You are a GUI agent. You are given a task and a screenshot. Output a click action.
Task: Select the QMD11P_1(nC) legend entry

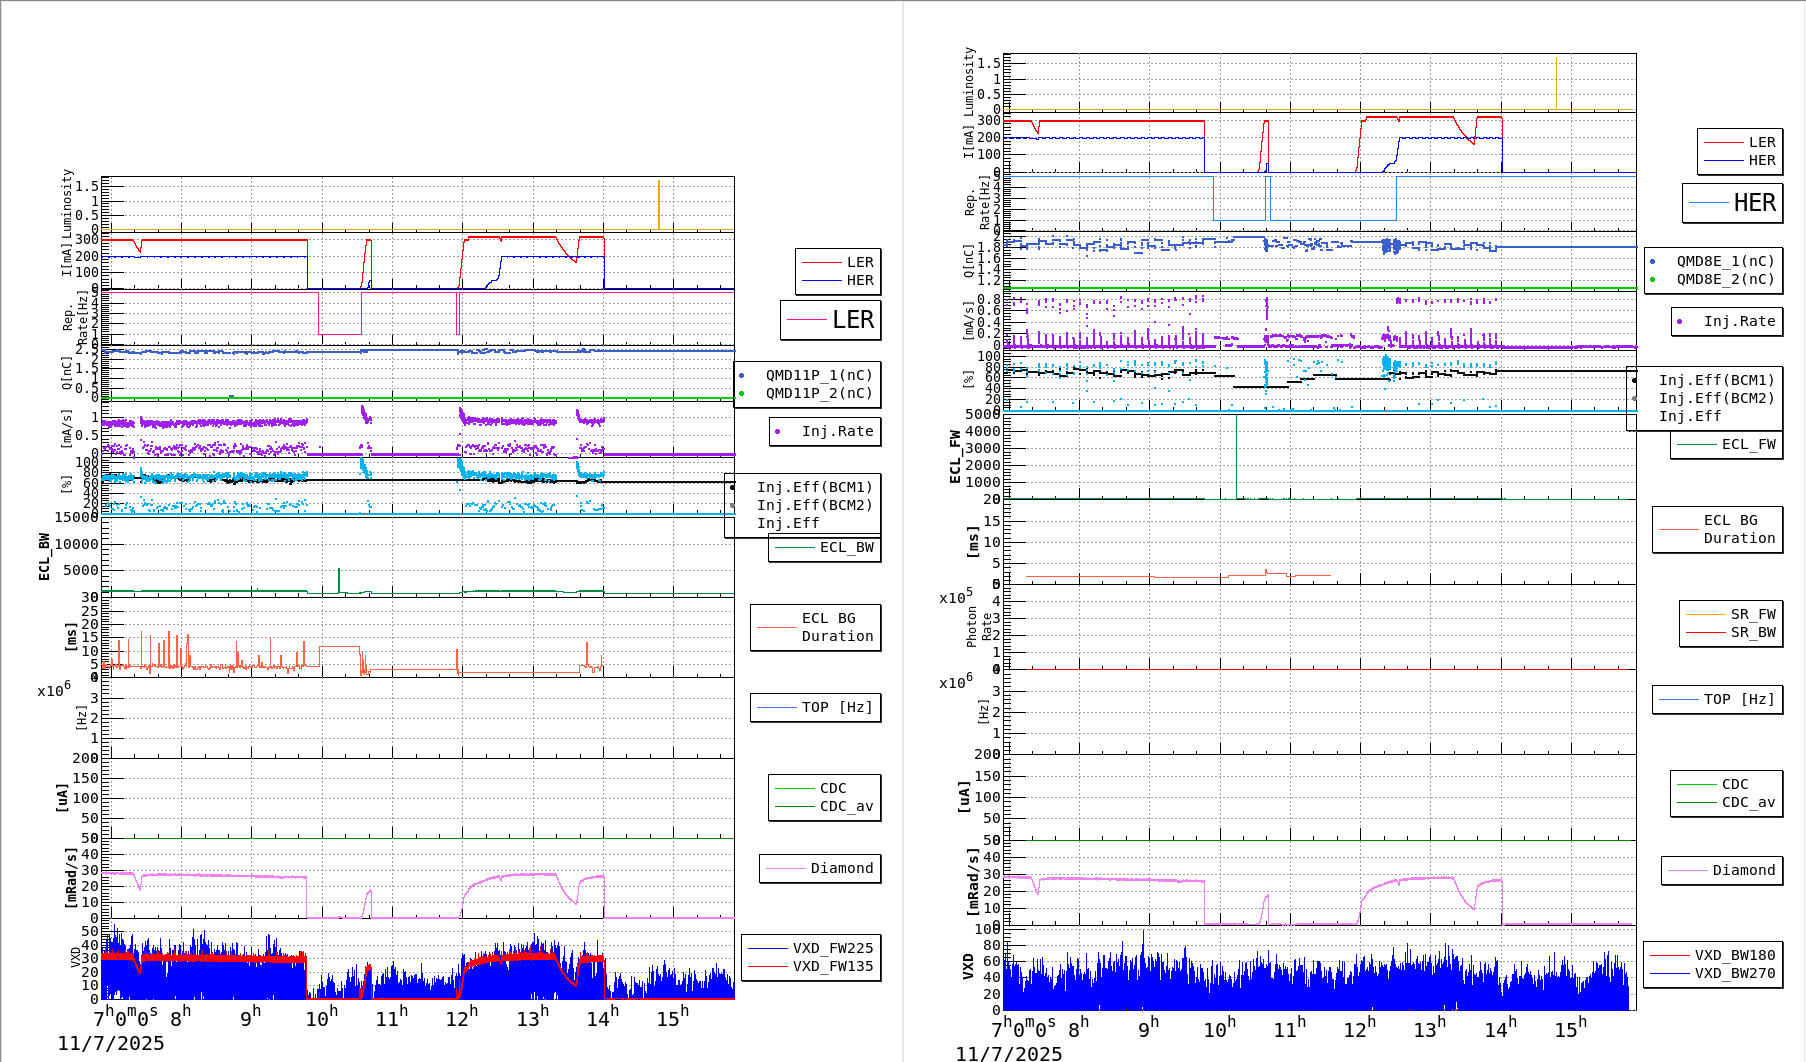818,375
